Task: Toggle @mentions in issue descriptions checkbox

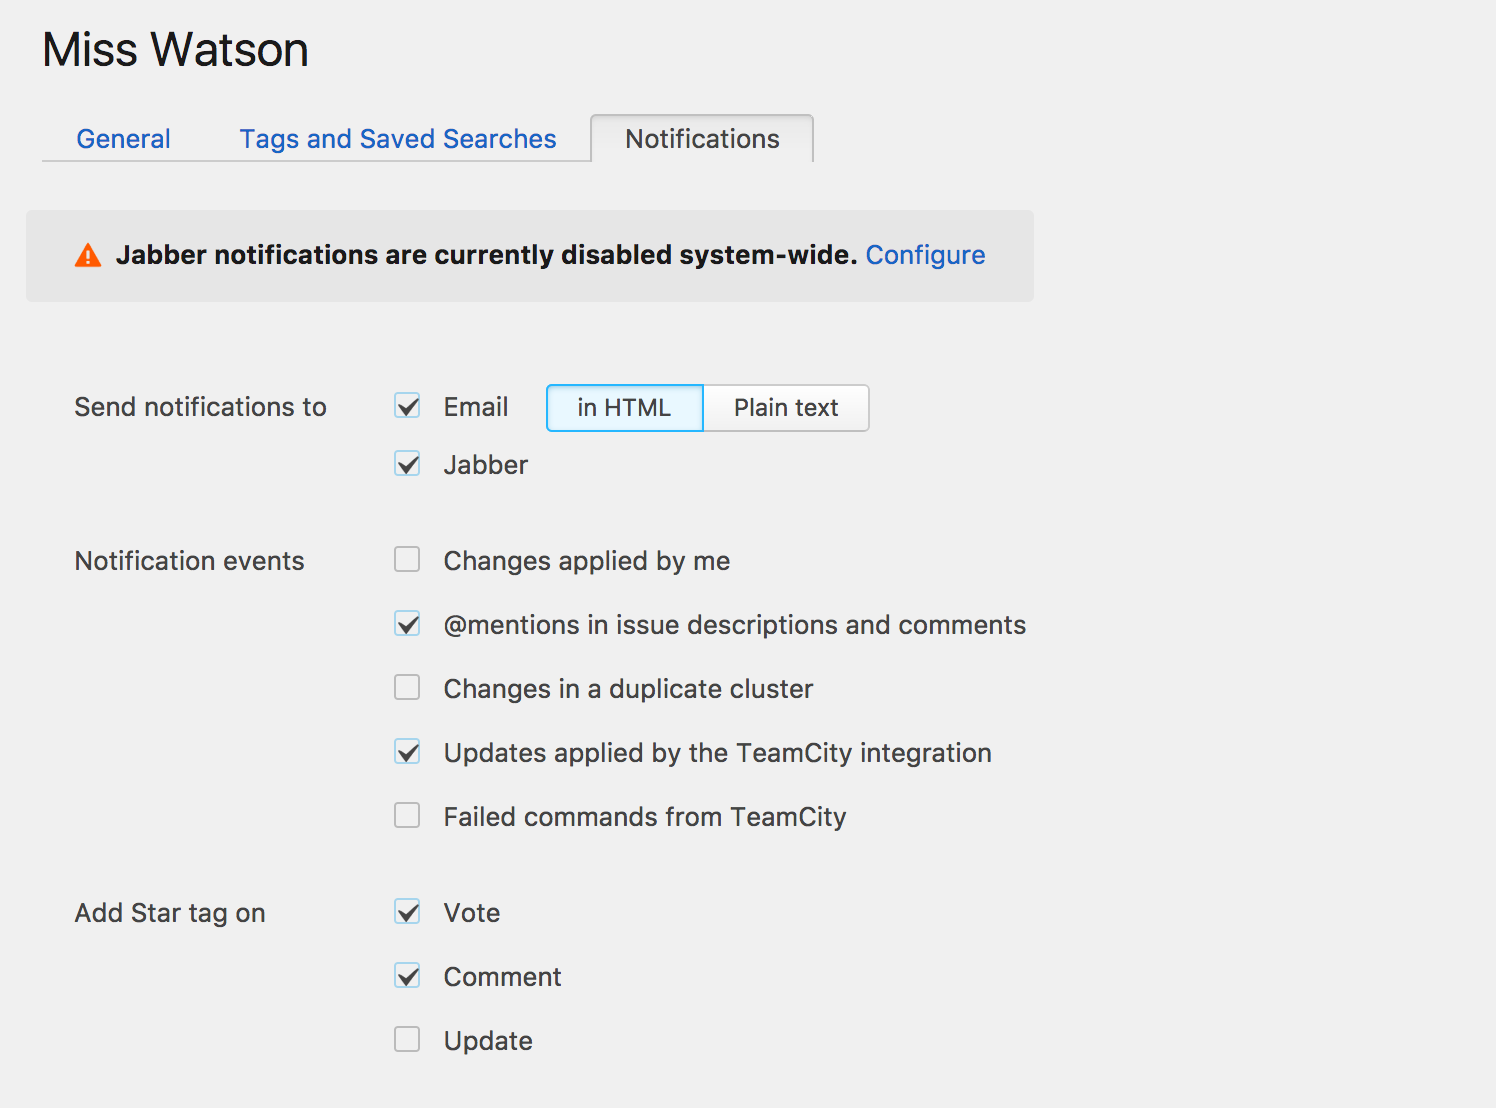Action: coord(407,624)
